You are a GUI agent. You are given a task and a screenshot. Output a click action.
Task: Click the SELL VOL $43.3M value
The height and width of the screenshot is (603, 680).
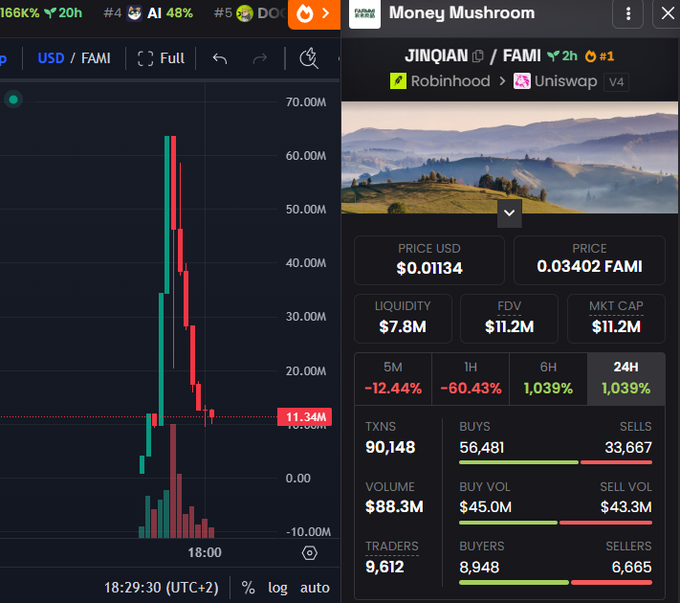tap(626, 507)
